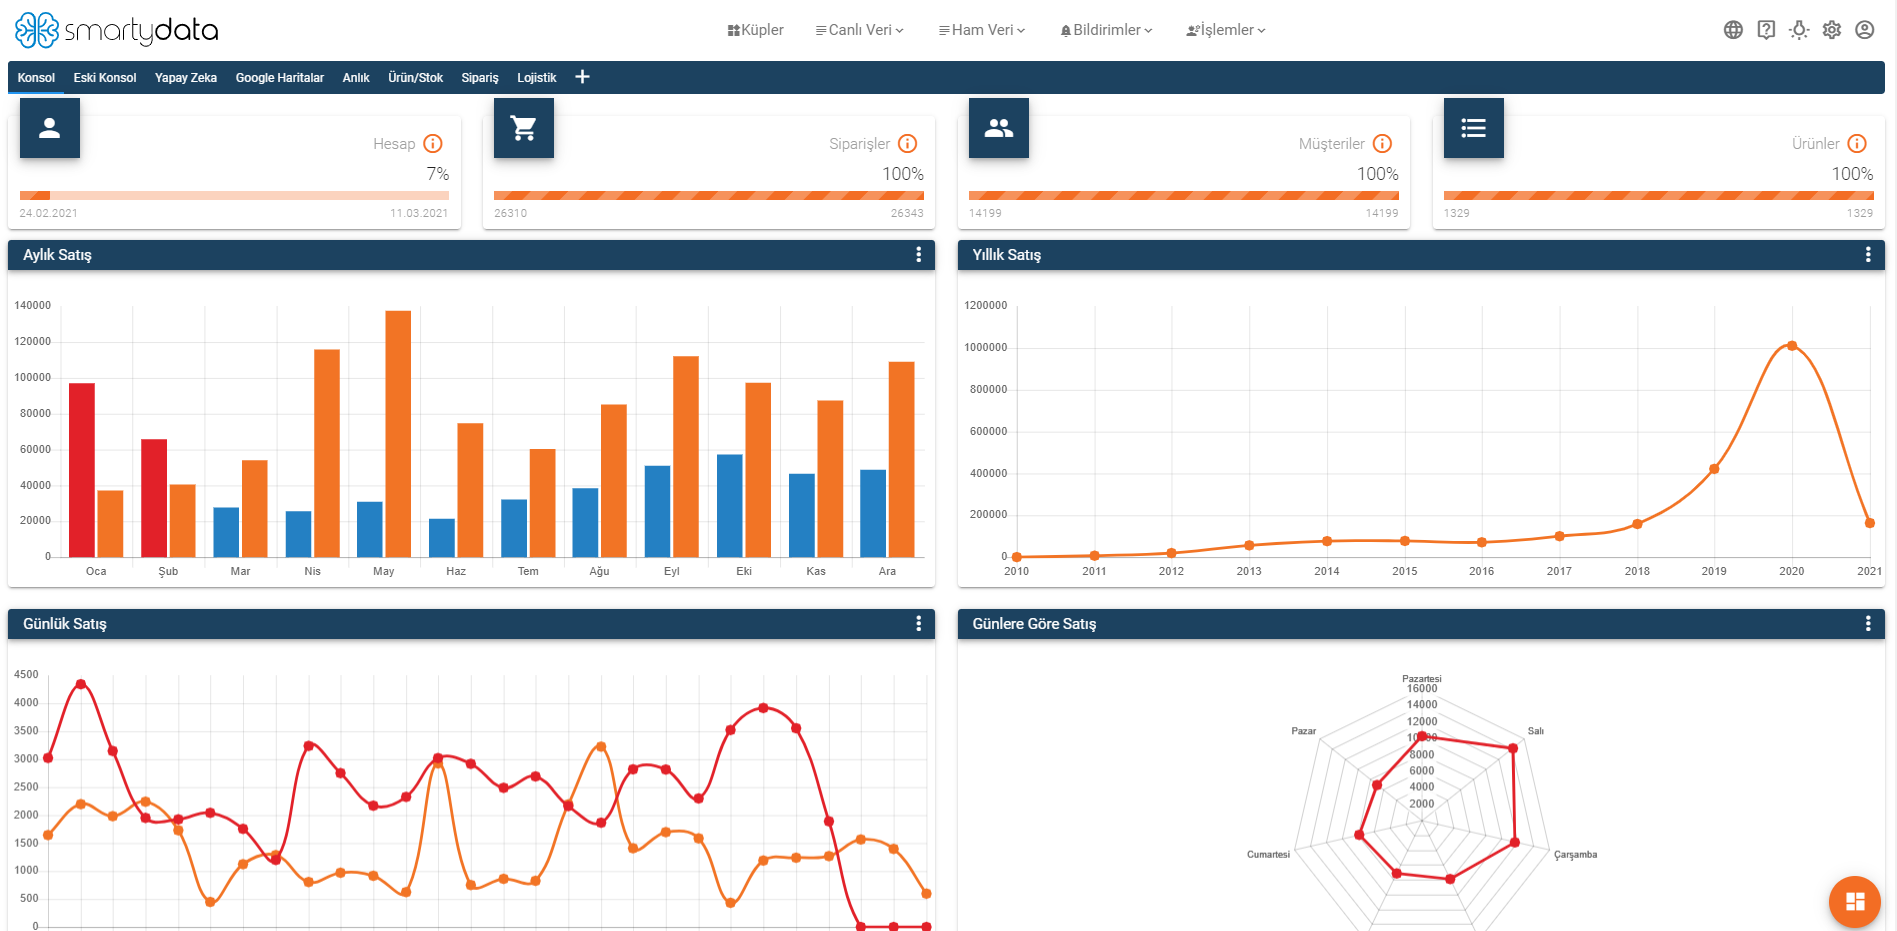
Task: Click the 2021 yearly sales point
Action: coord(1870,523)
